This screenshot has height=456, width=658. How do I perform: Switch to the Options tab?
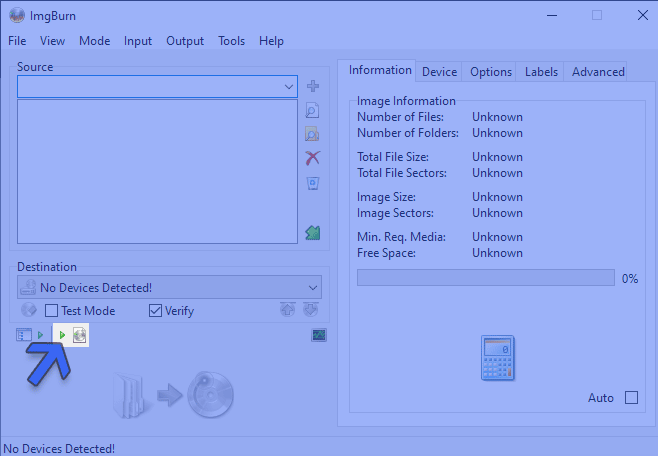(x=491, y=72)
